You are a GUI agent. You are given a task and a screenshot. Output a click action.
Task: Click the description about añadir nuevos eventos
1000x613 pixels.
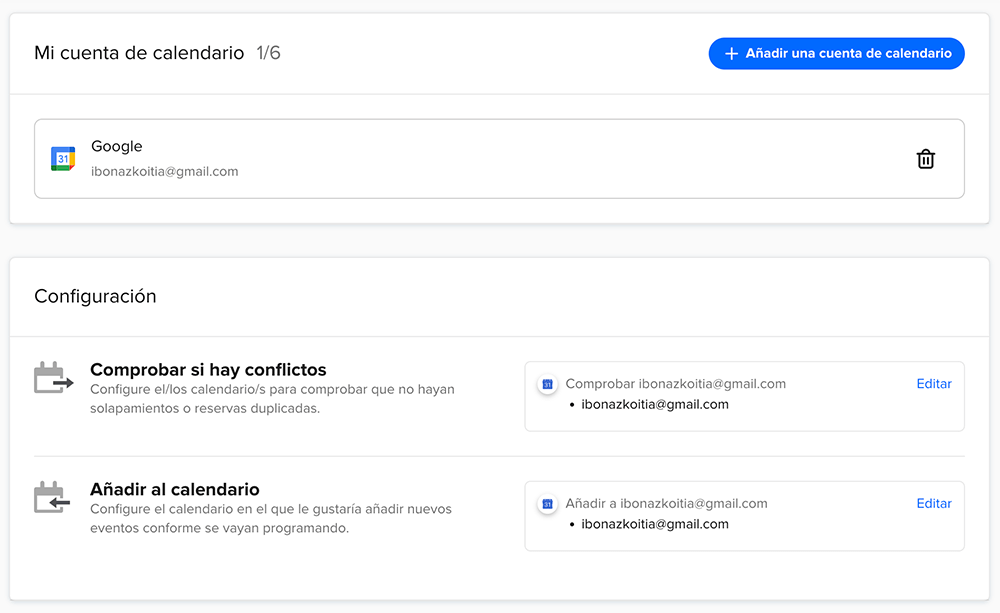(x=271, y=519)
